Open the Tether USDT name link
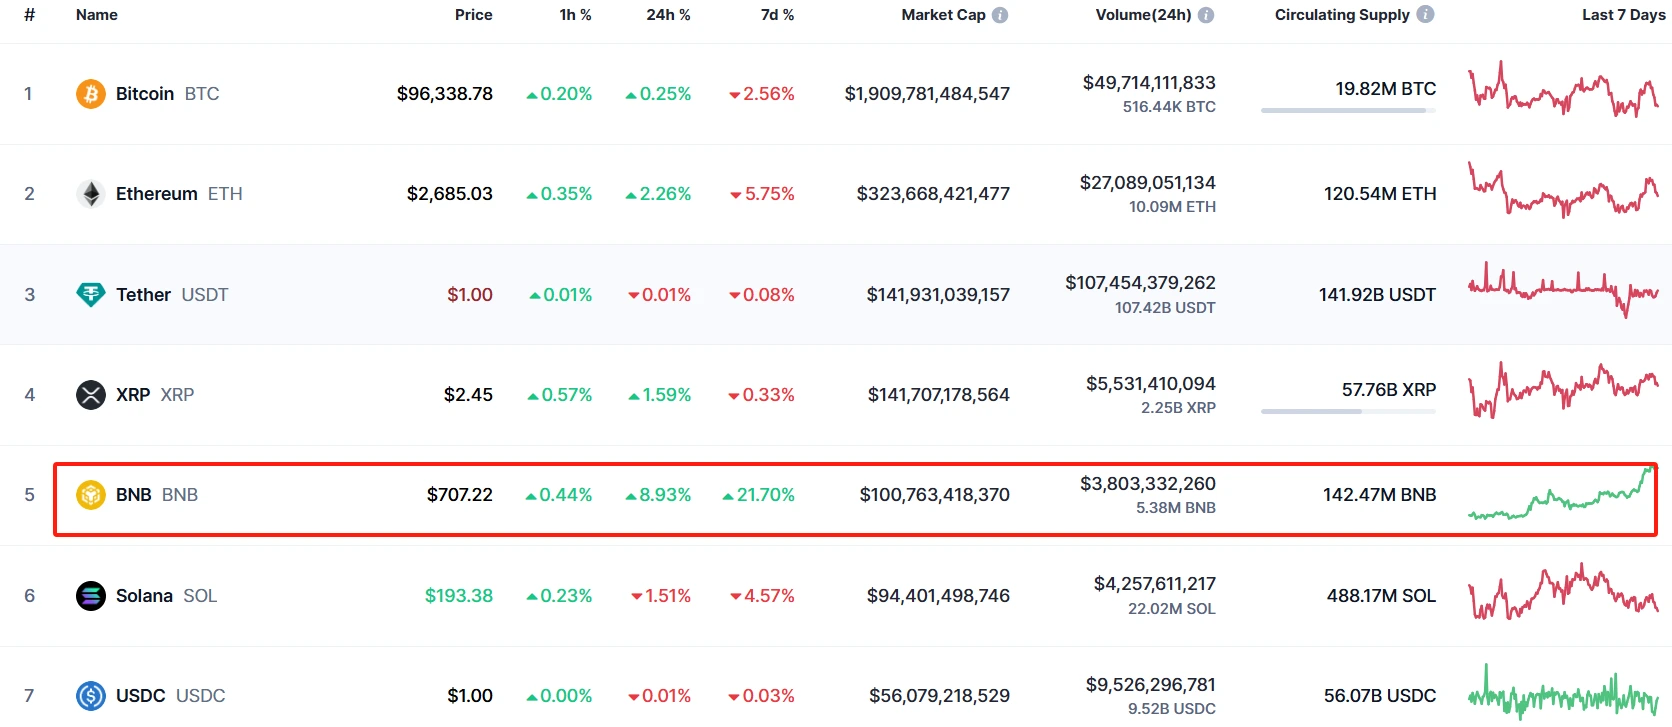1672x727 pixels. pyautogui.click(x=172, y=295)
